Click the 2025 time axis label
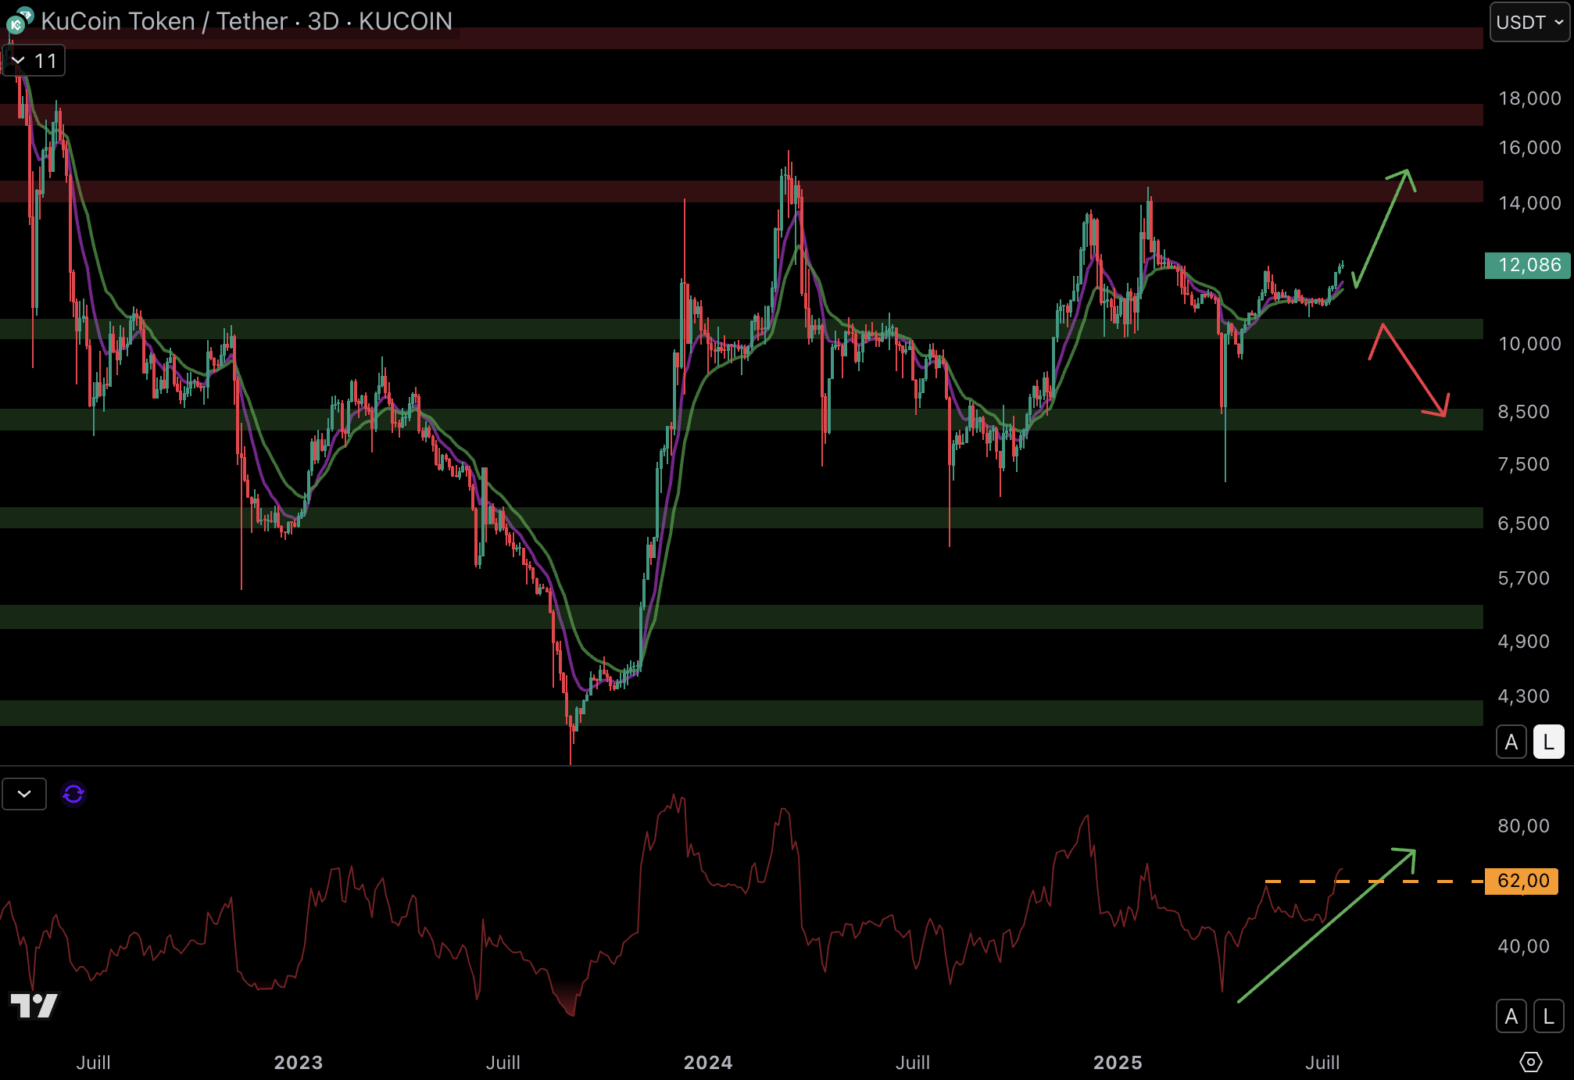 pyautogui.click(x=1118, y=1063)
